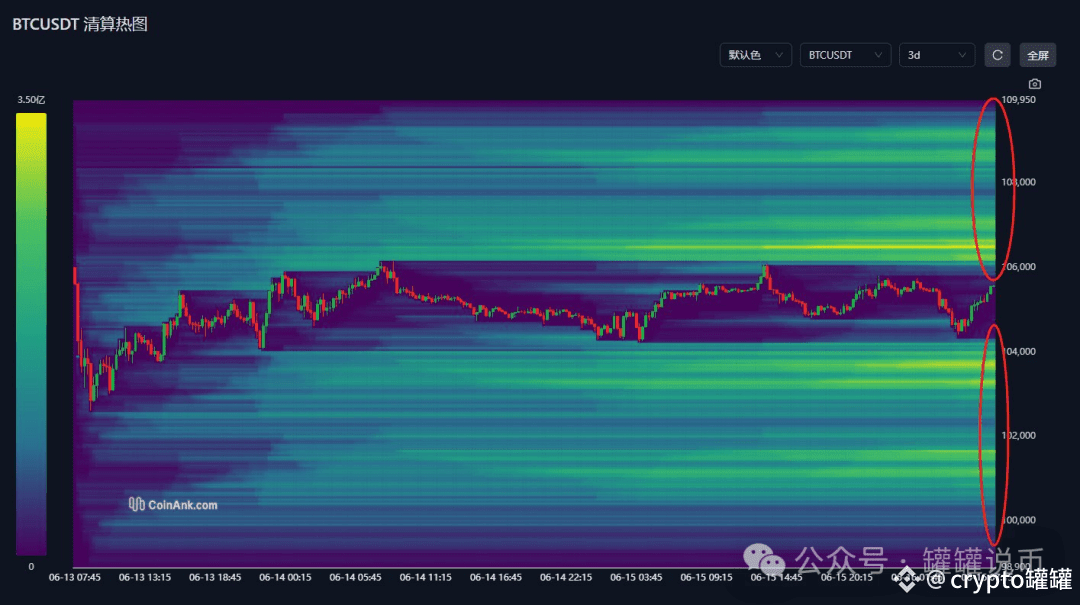Viewport: 1080px width, 605px height.
Task: Click the 06-14 00:15 time label
Action: tap(285, 577)
